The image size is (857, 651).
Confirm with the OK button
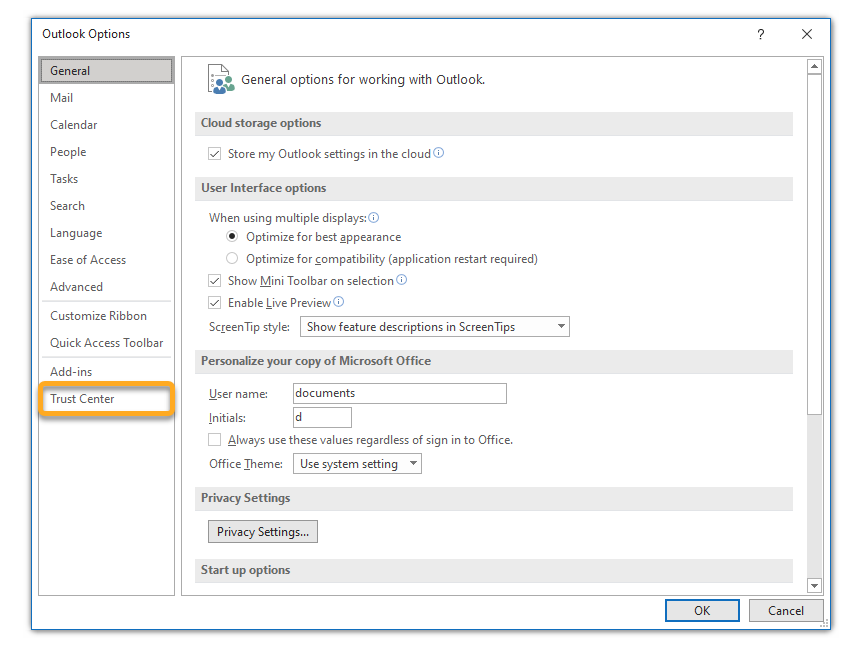click(702, 611)
